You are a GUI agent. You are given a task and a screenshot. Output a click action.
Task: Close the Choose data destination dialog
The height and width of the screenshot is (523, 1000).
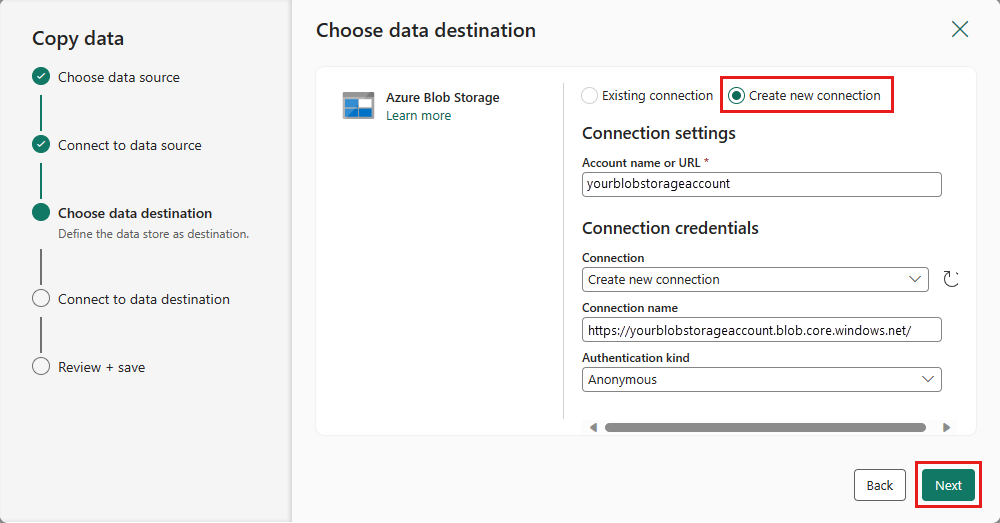tap(960, 29)
